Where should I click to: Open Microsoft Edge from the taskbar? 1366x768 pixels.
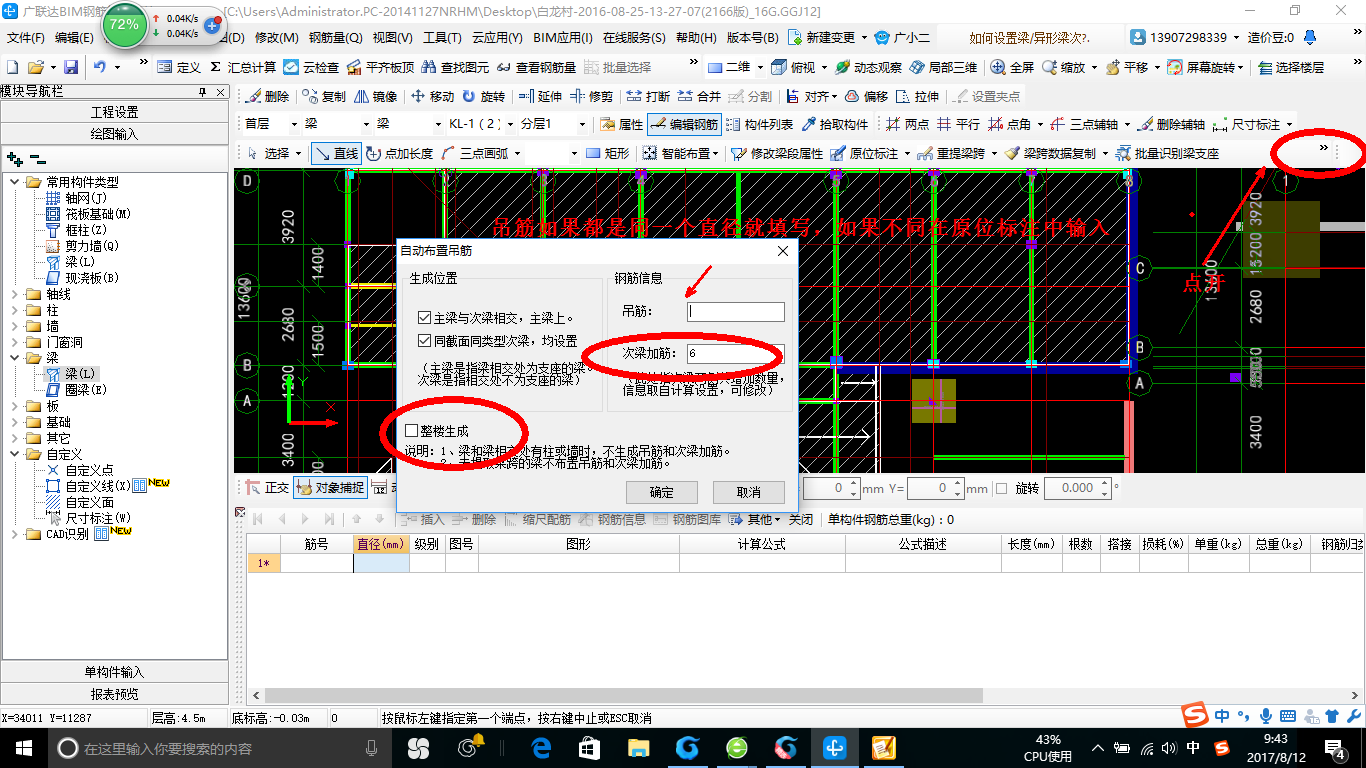pos(542,747)
